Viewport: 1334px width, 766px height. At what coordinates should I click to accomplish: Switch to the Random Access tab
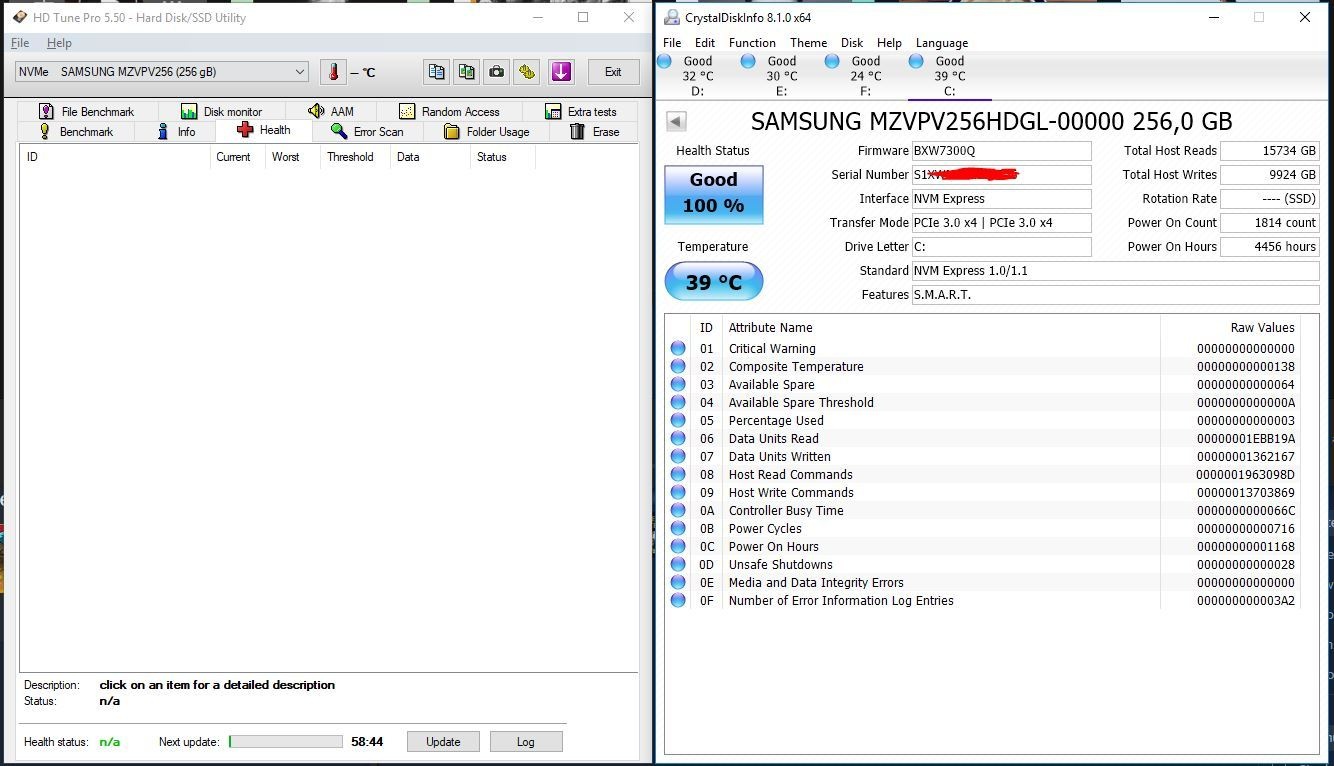(449, 112)
